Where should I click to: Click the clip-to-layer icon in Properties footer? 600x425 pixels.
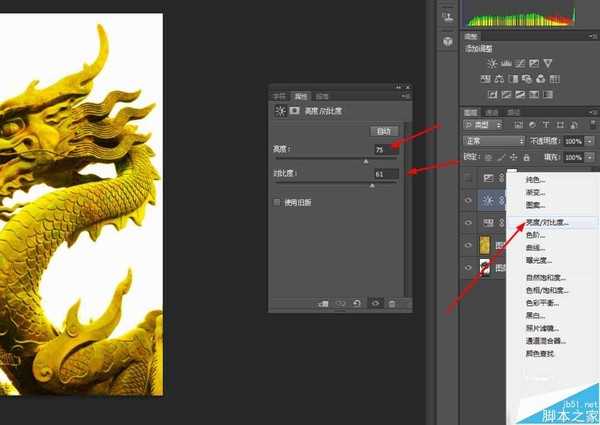click(322, 303)
